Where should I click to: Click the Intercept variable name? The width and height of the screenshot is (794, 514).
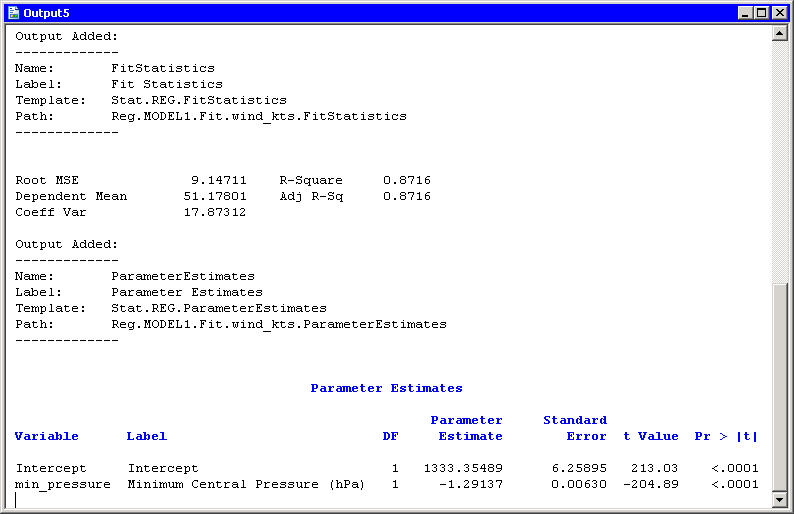click(x=51, y=468)
